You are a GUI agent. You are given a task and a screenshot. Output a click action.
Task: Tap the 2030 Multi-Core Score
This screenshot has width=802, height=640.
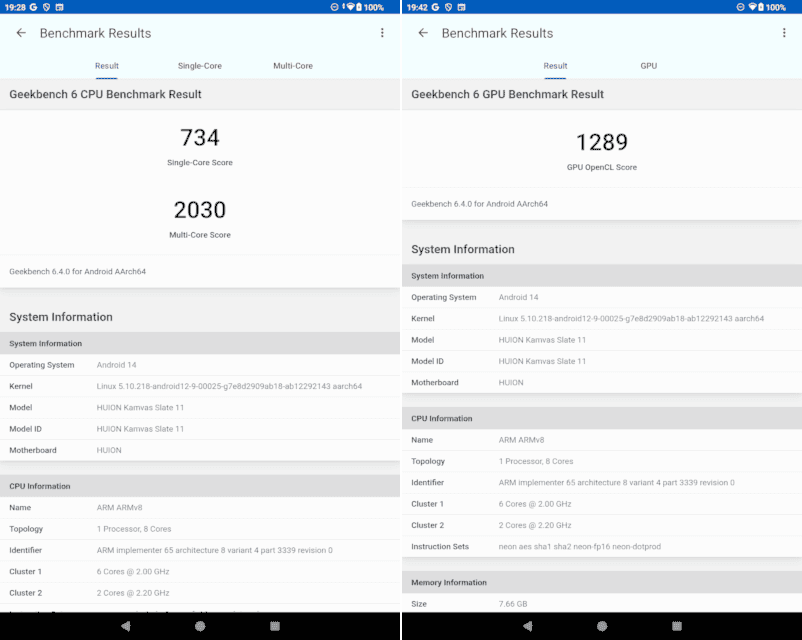pos(200,211)
